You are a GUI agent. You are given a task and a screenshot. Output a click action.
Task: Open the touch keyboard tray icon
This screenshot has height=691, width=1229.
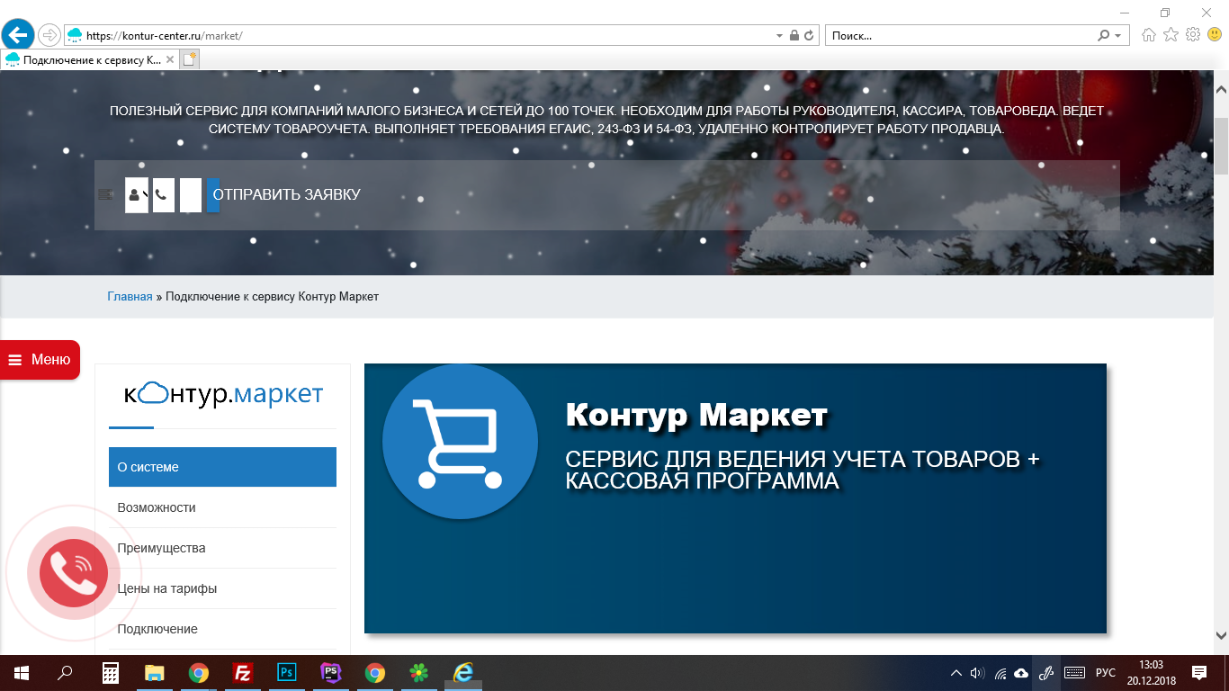point(1074,673)
